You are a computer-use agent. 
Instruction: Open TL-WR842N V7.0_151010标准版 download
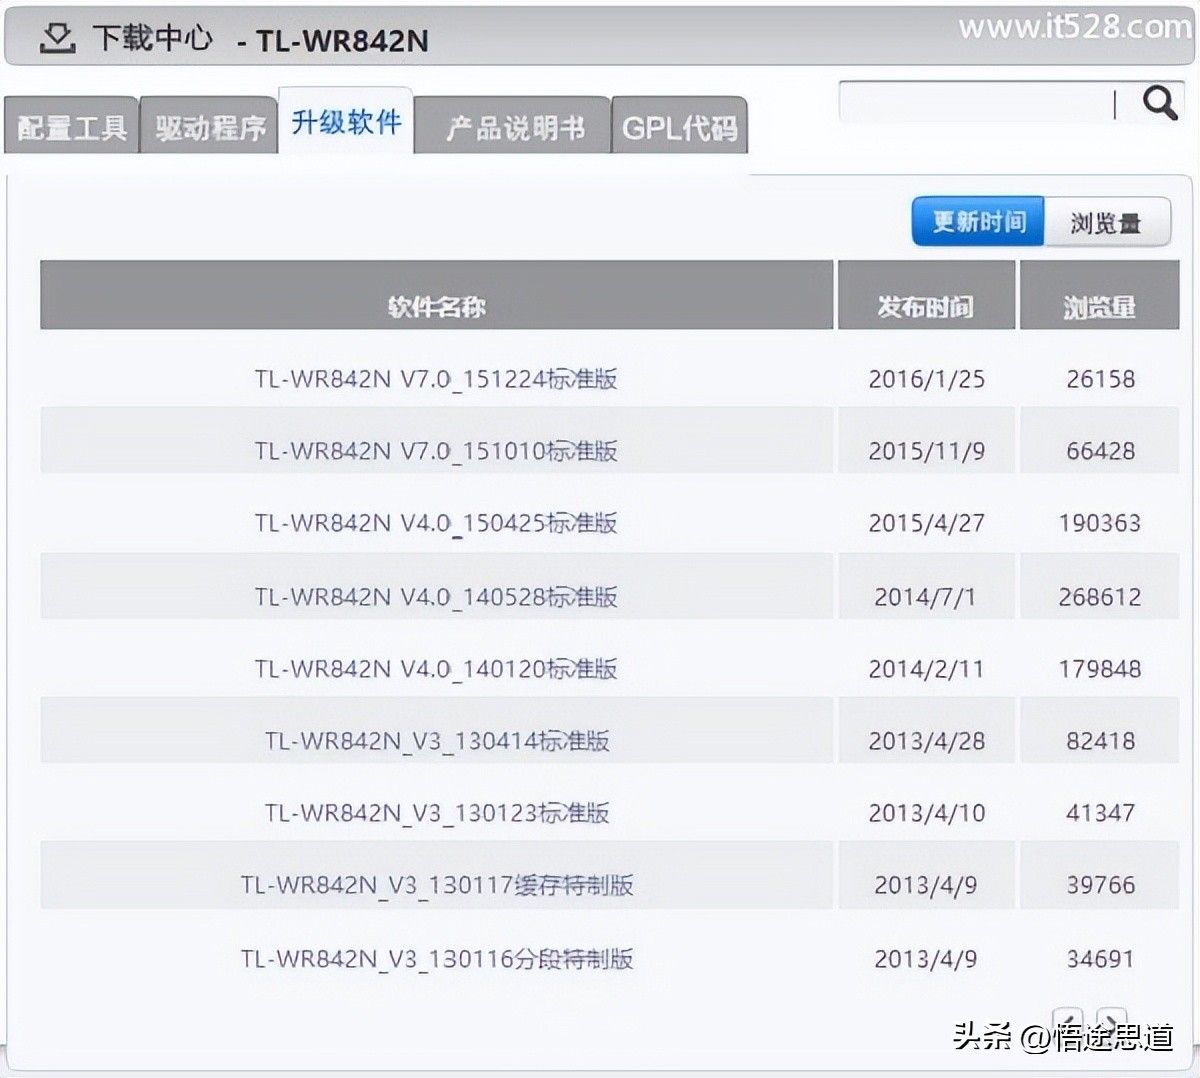pos(436,451)
